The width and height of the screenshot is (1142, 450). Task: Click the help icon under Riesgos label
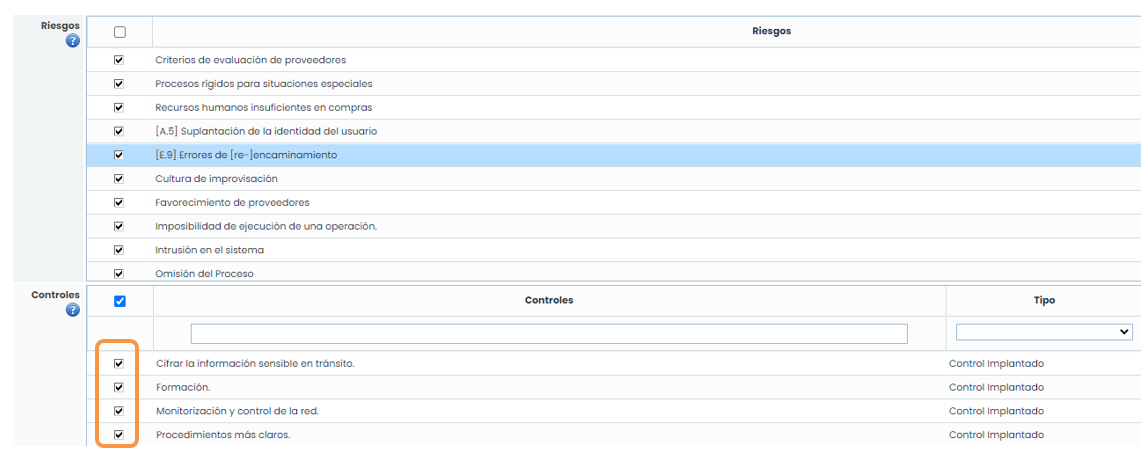(72, 41)
